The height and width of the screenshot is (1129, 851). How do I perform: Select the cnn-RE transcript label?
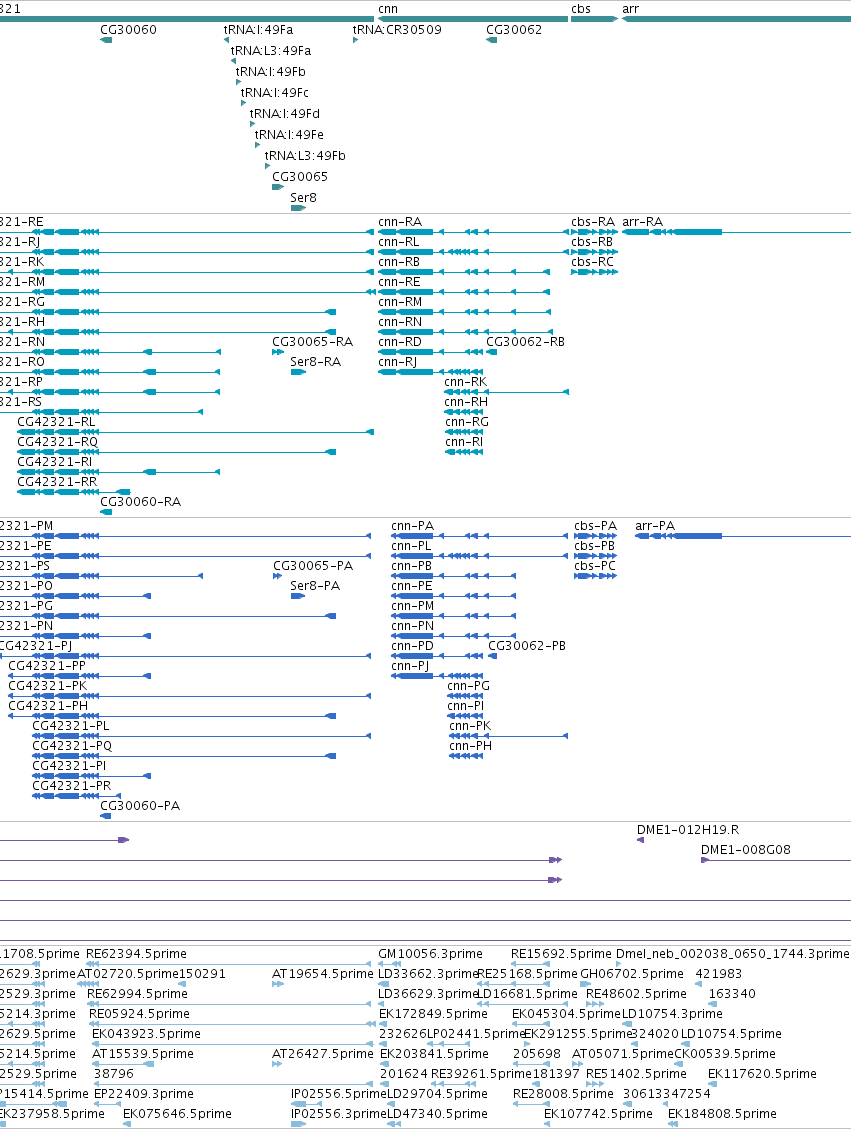399,282
